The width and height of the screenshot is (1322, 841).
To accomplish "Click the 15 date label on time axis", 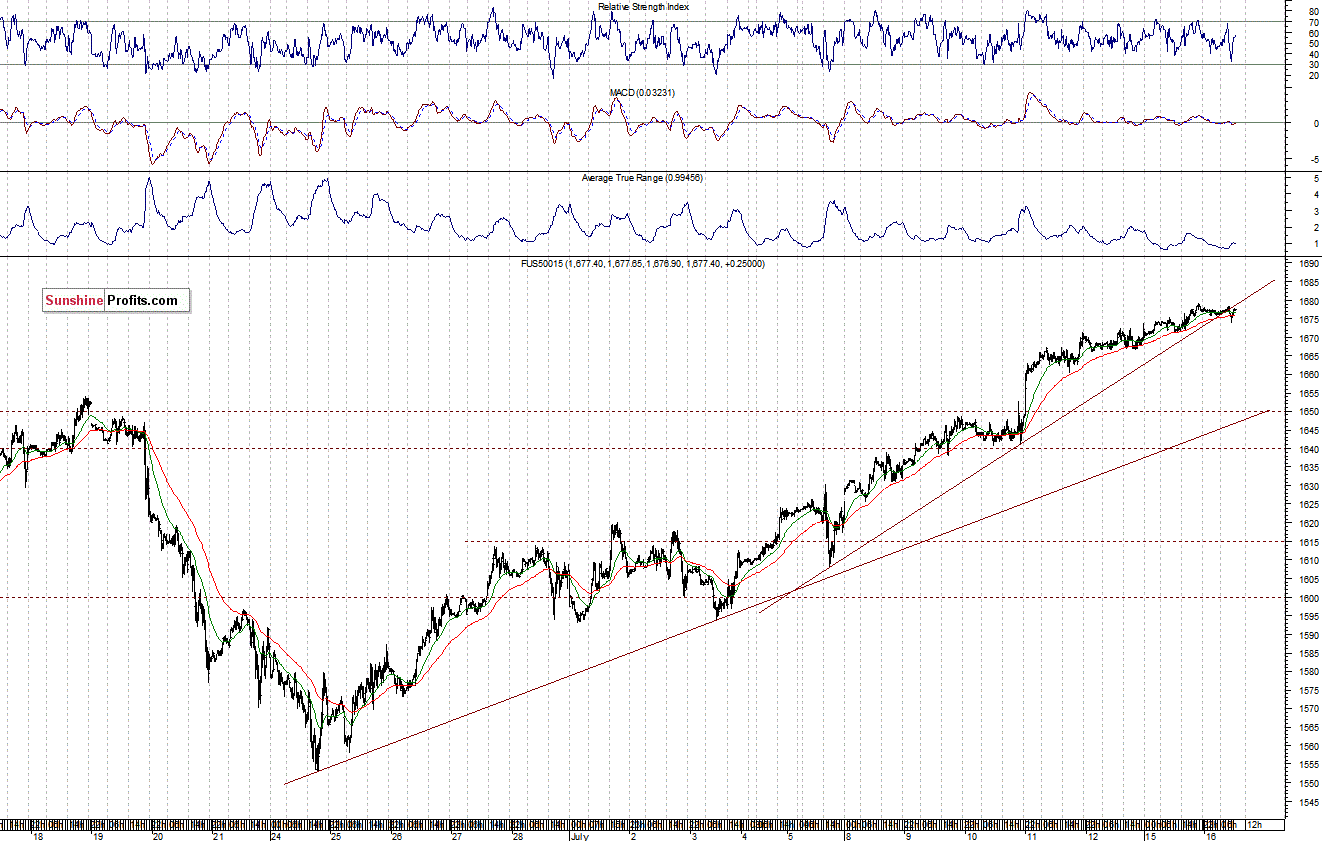I will click(1151, 835).
